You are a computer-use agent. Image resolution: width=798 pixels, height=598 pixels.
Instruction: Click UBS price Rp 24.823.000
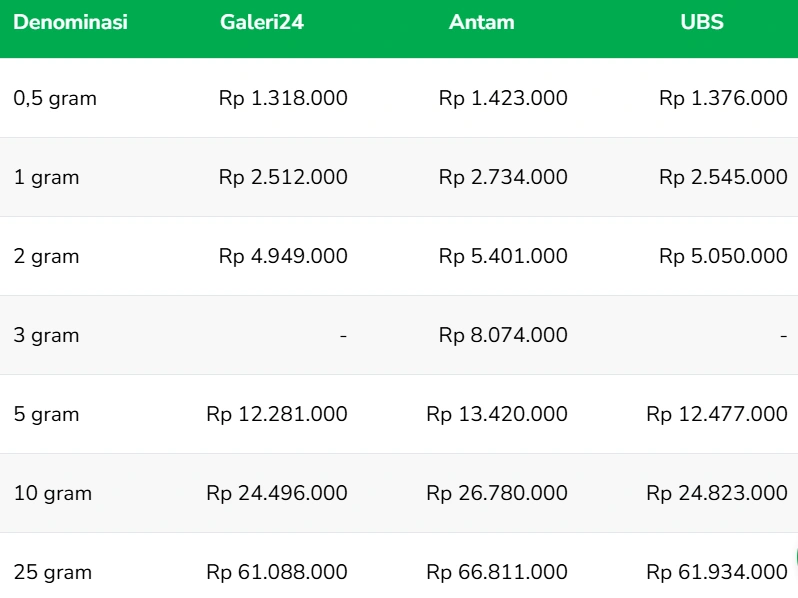717,493
